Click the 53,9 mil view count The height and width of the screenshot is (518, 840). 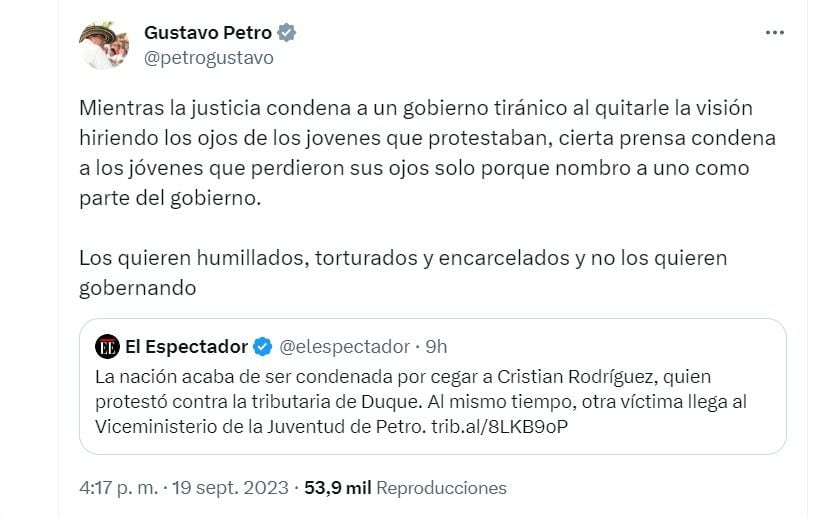pos(338,488)
